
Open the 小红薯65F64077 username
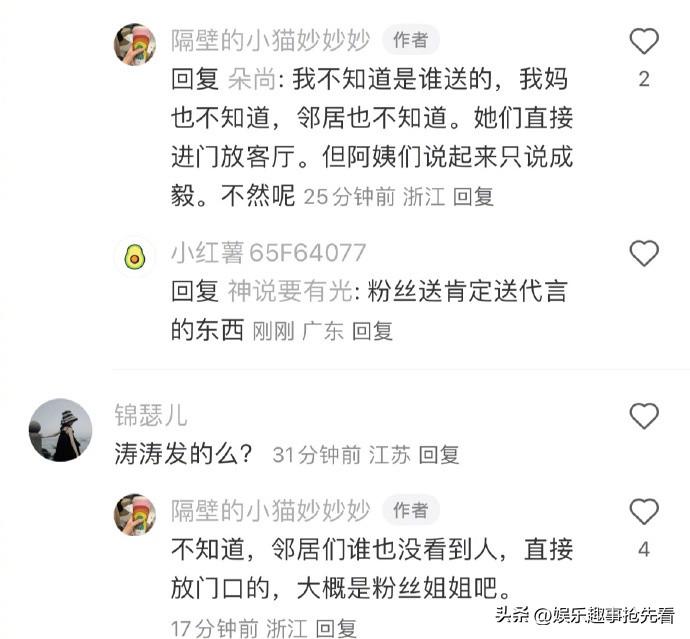[x=268, y=253]
